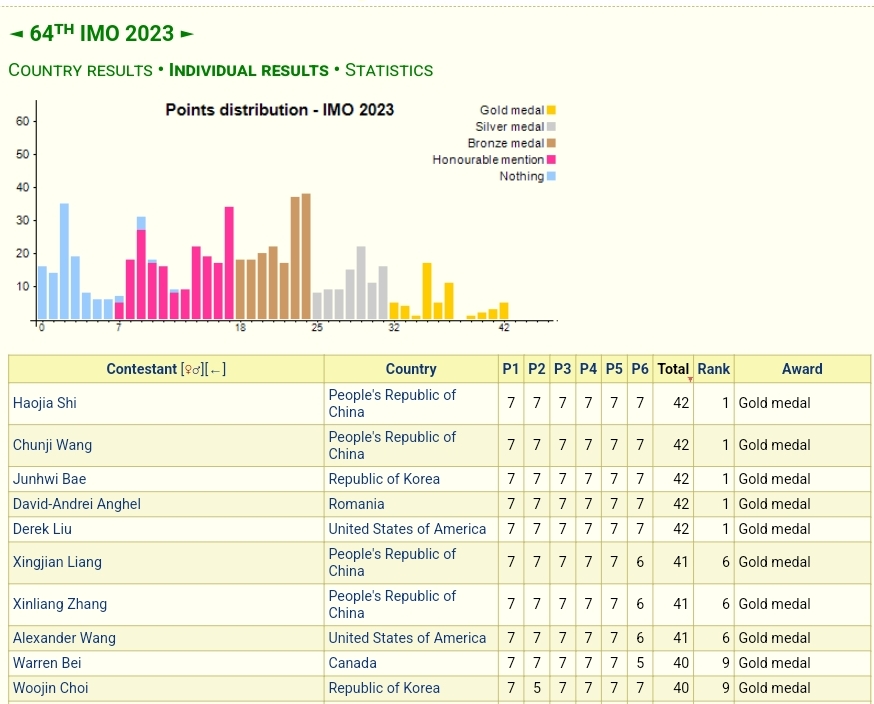Sort table by Rank column
874x704 pixels.
point(713,369)
